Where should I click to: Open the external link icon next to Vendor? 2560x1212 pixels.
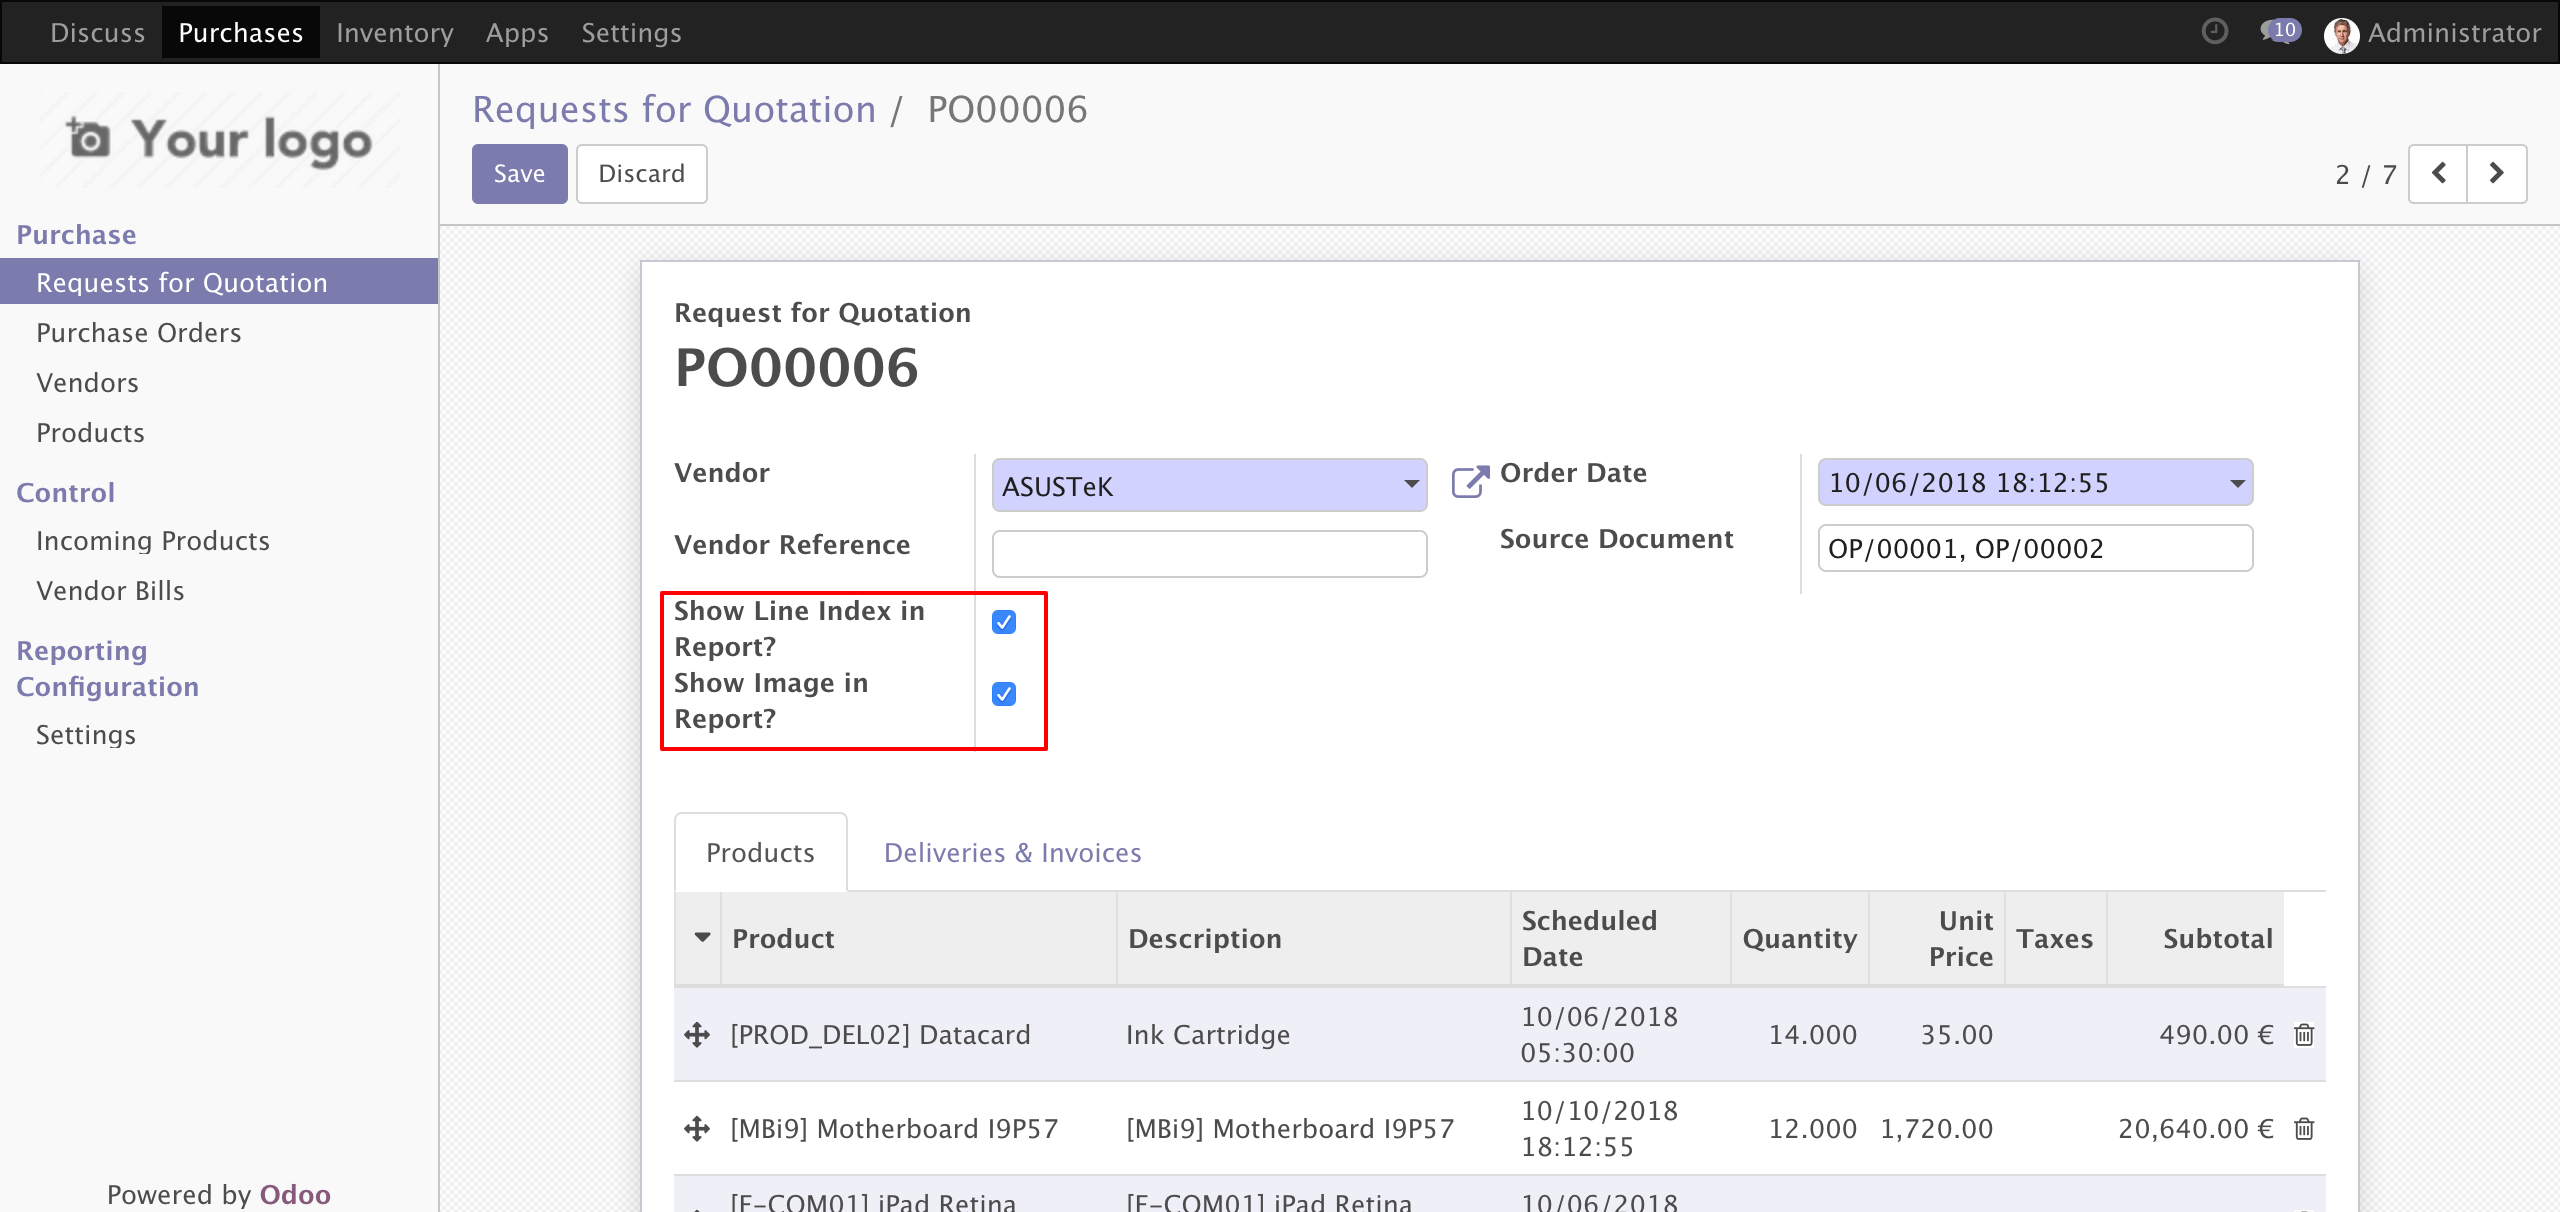click(1469, 482)
